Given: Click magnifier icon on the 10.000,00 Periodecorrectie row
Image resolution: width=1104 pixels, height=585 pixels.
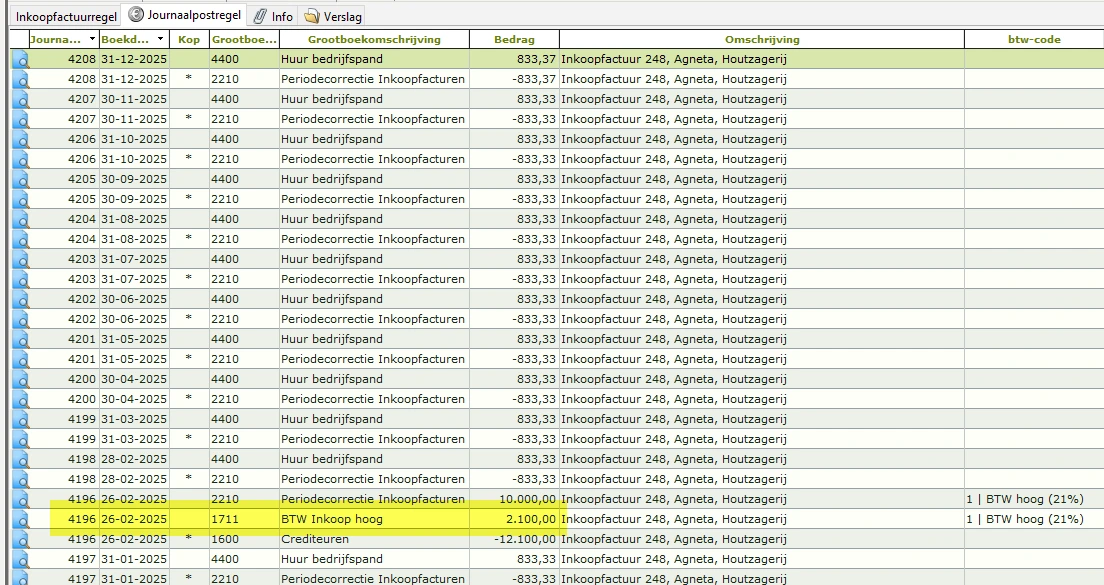Looking at the screenshot, I should pos(20,499).
